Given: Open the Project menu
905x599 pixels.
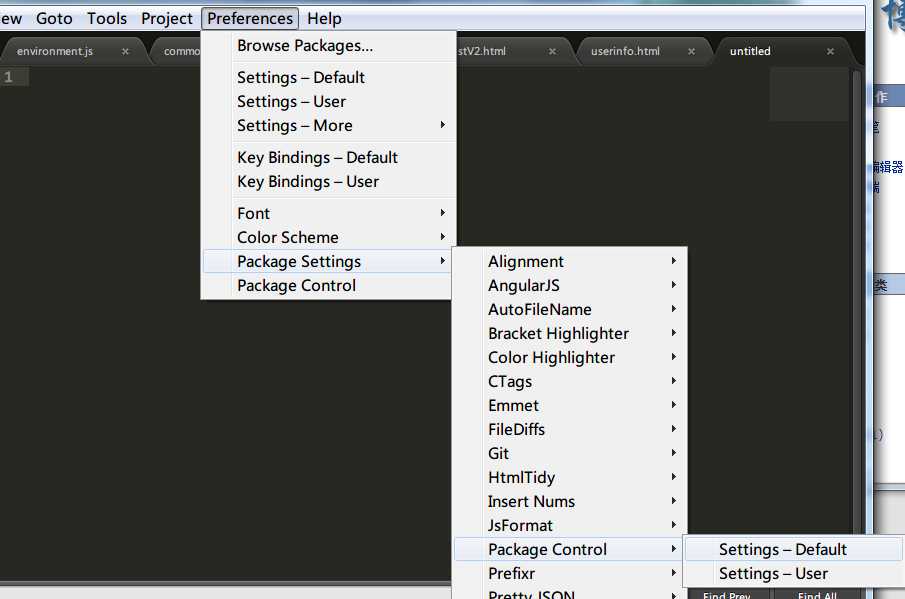Looking at the screenshot, I should point(166,18).
